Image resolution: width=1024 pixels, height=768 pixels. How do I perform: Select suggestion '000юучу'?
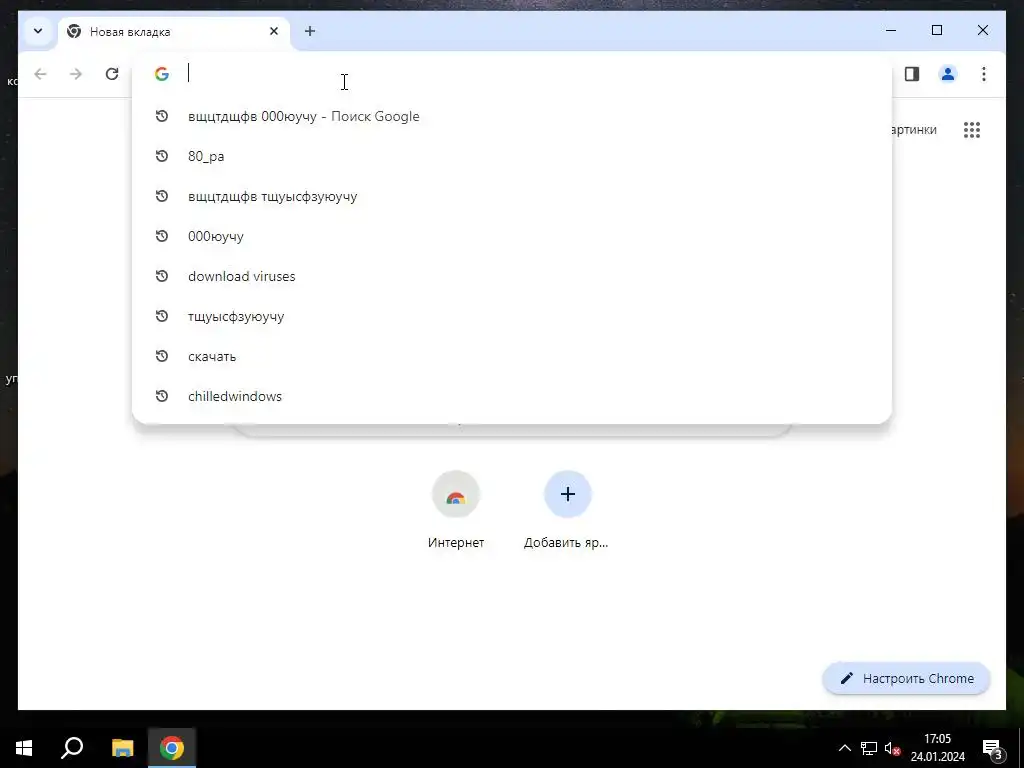point(511,236)
